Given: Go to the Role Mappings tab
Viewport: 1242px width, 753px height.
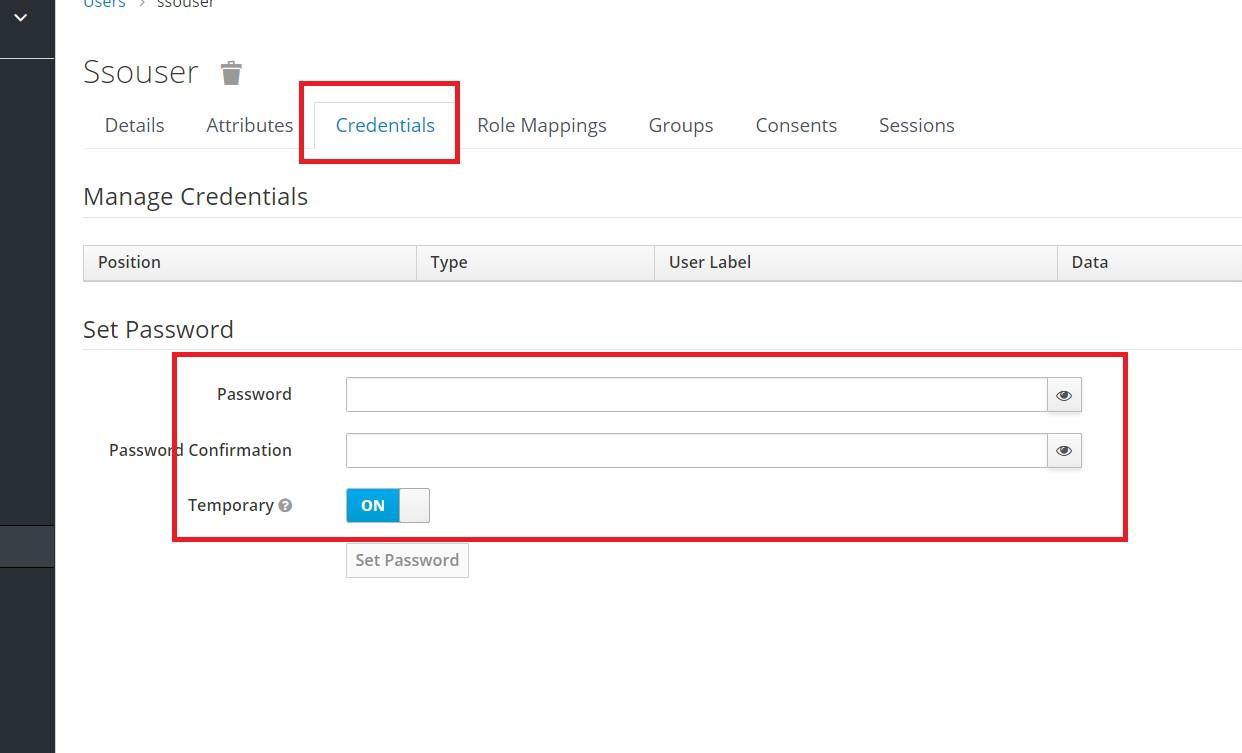Looking at the screenshot, I should pos(541,125).
